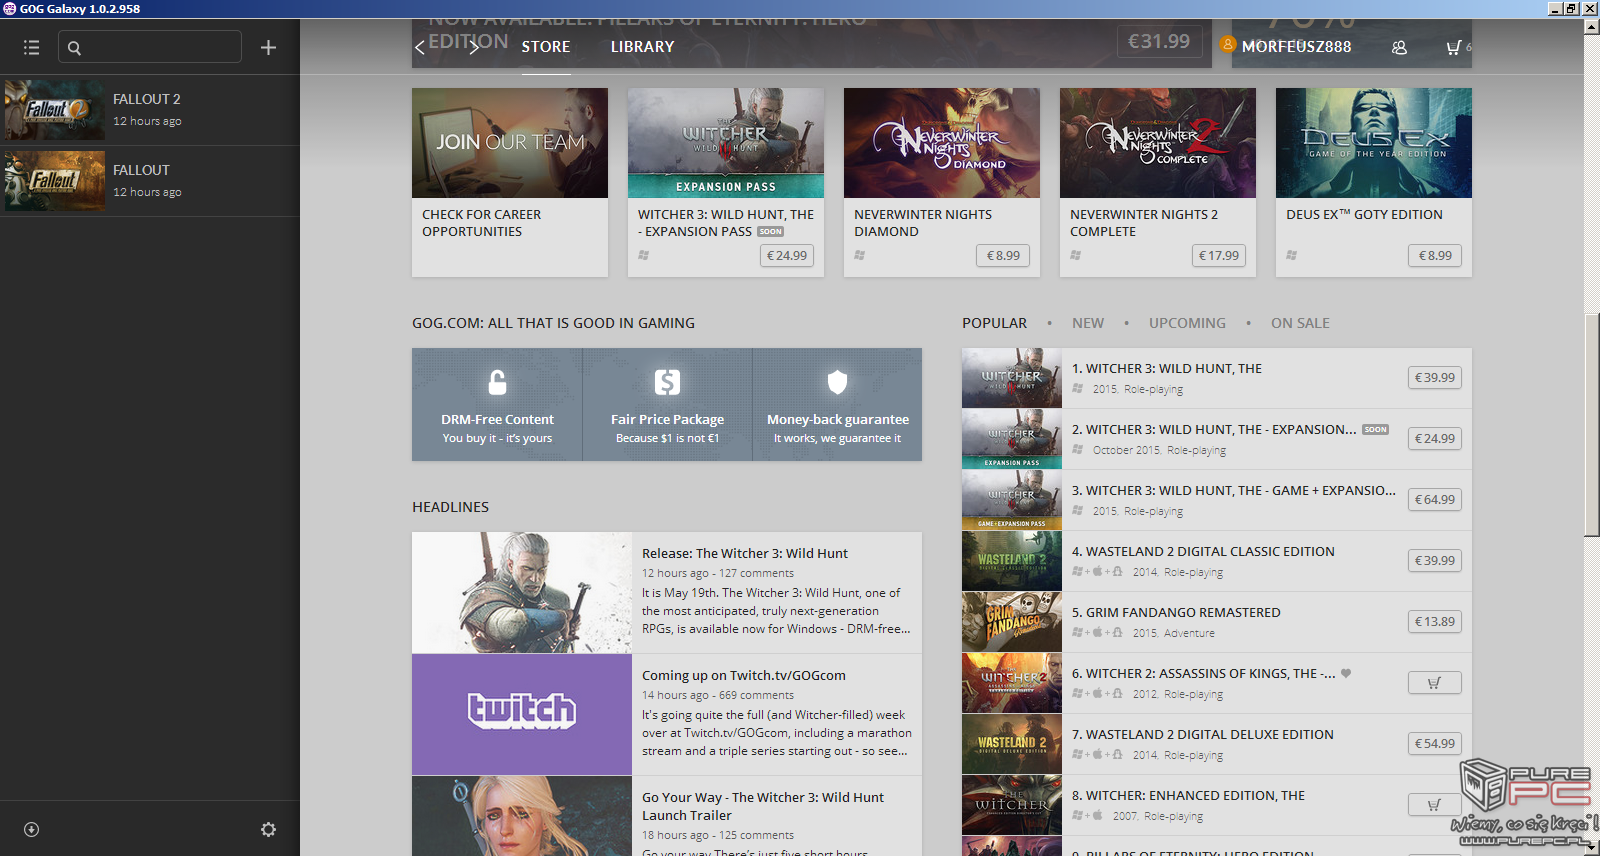Click the €17.99 price button

coord(1219,256)
